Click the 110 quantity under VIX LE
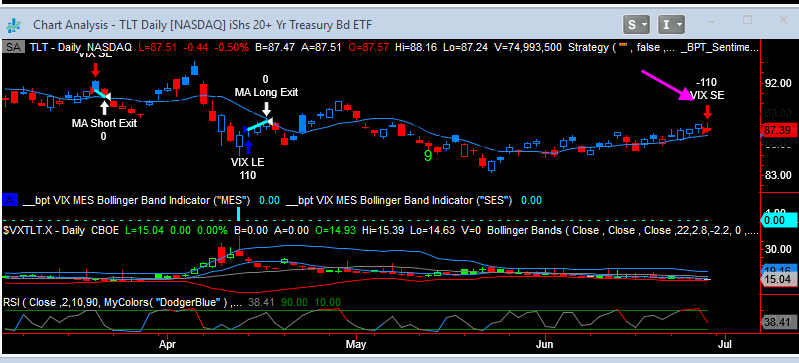Viewport: 799px width, 363px height. [x=248, y=175]
